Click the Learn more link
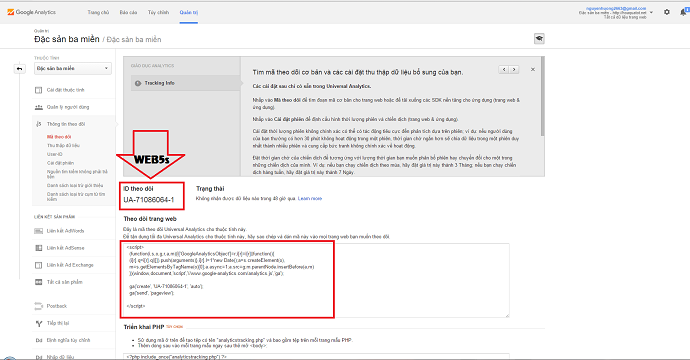The width and height of the screenshot is (690, 360). [x=310, y=198]
